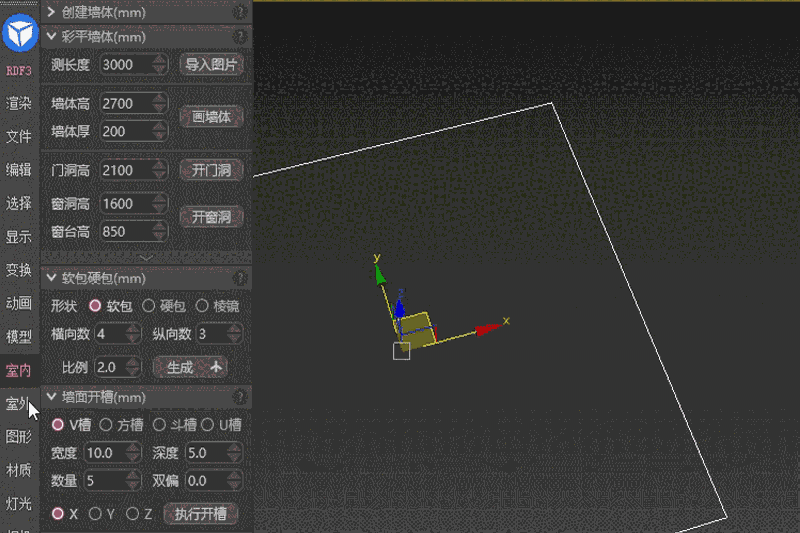Click the red X axis arrow gizmo
The width and height of the screenshot is (800, 533).
487,328
